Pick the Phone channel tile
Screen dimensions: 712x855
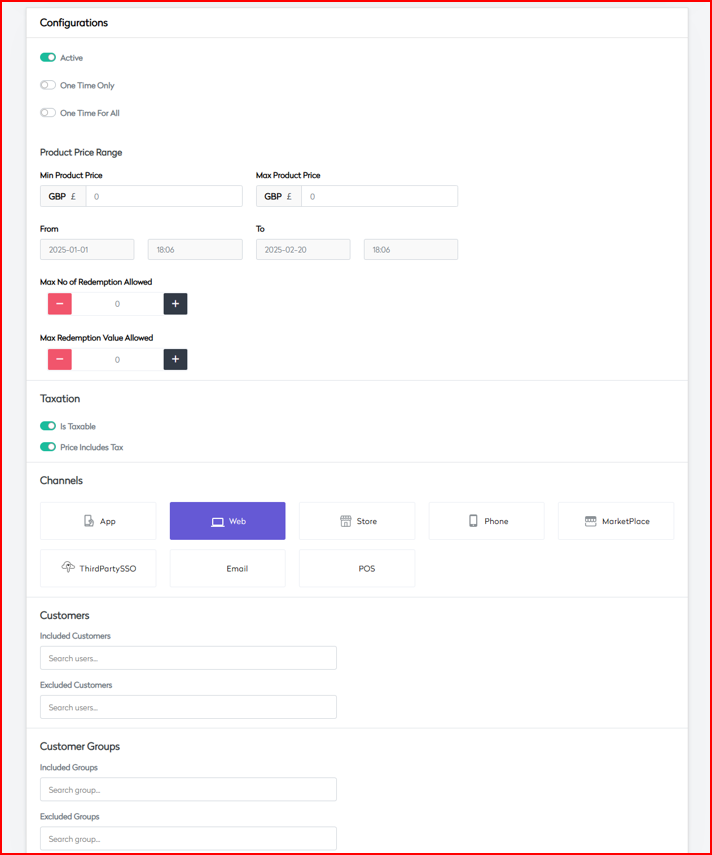[486, 521]
